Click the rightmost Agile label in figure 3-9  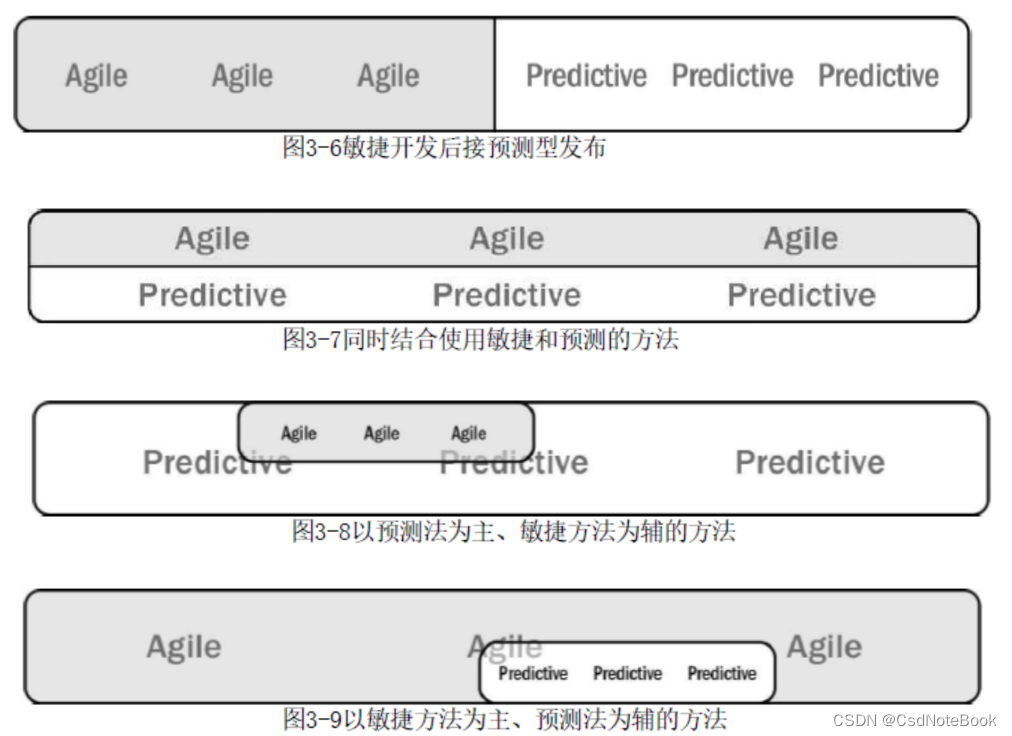click(824, 648)
